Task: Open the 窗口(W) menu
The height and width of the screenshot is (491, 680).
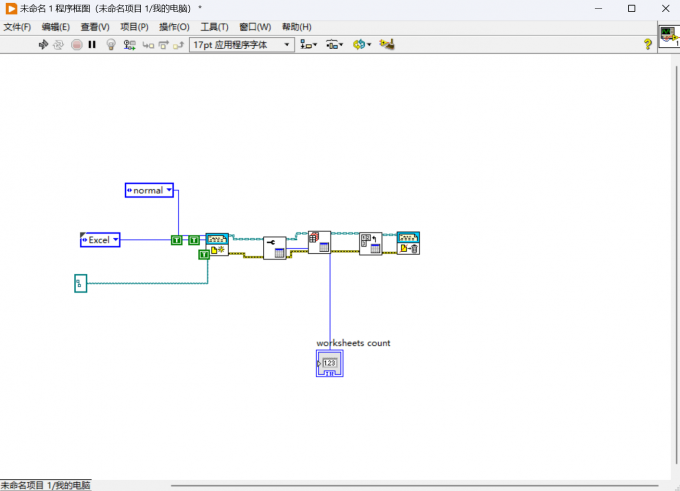Action: click(255, 27)
